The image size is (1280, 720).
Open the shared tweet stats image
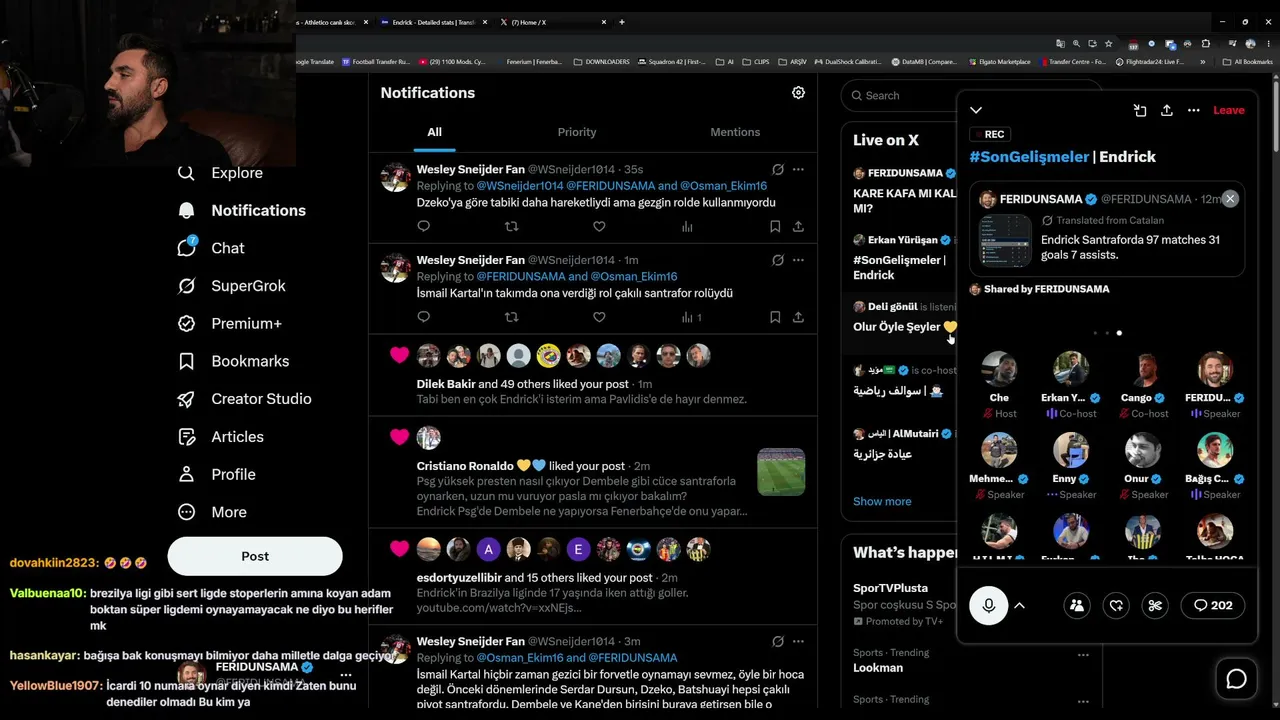[x=1005, y=241]
